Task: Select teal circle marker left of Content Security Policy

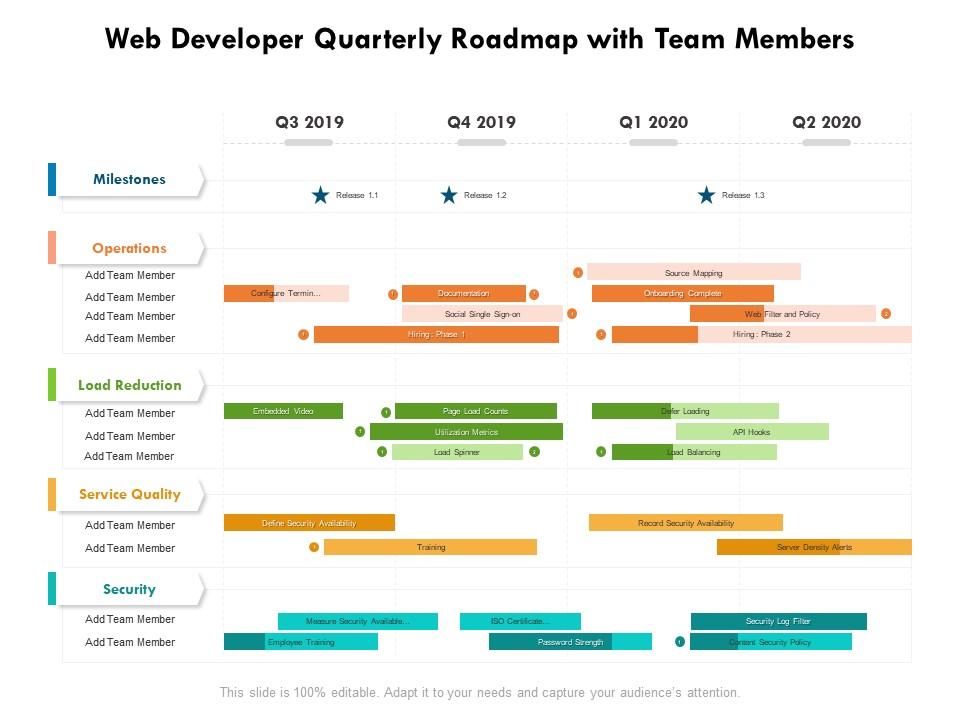Action: (x=680, y=642)
